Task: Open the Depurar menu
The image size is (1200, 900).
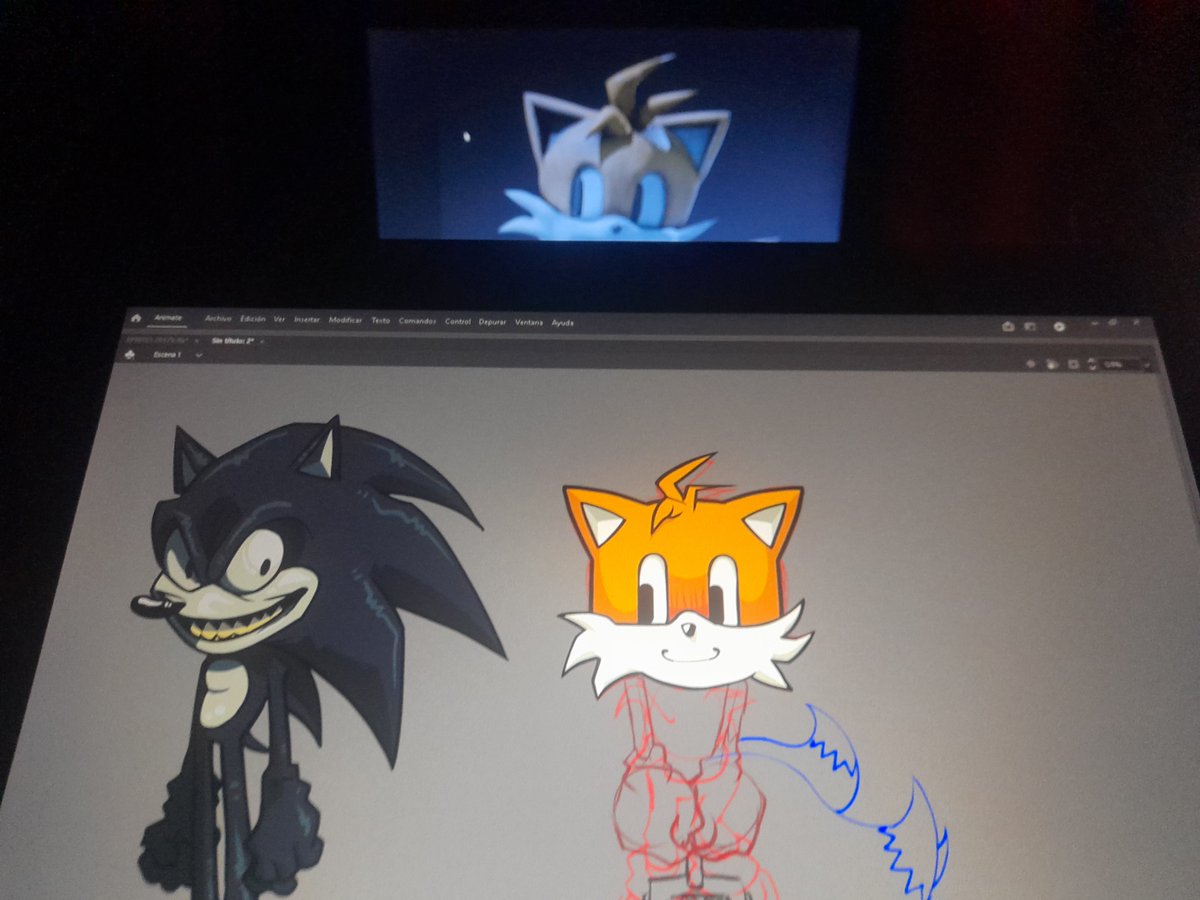Action: (492, 322)
